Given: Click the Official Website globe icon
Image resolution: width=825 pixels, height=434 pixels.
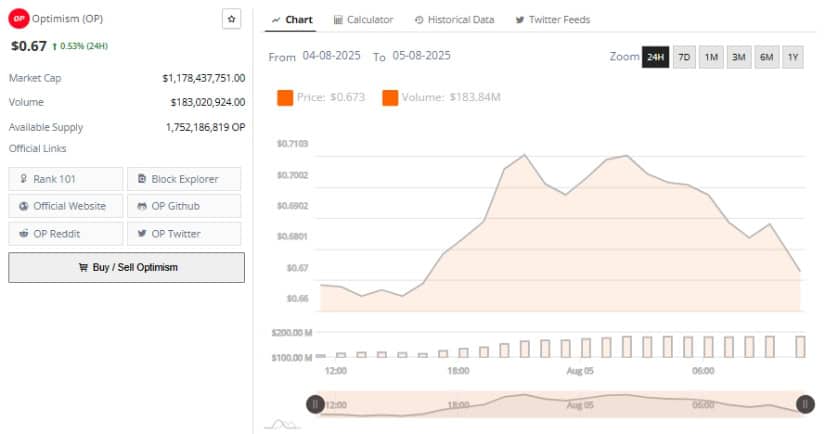Looking at the screenshot, I should (x=24, y=206).
